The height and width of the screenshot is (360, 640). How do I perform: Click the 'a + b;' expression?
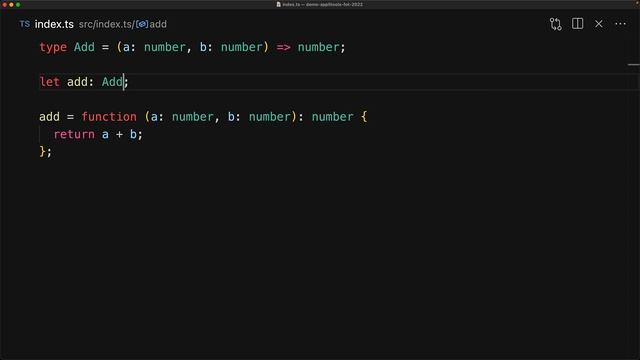[x=122, y=134]
